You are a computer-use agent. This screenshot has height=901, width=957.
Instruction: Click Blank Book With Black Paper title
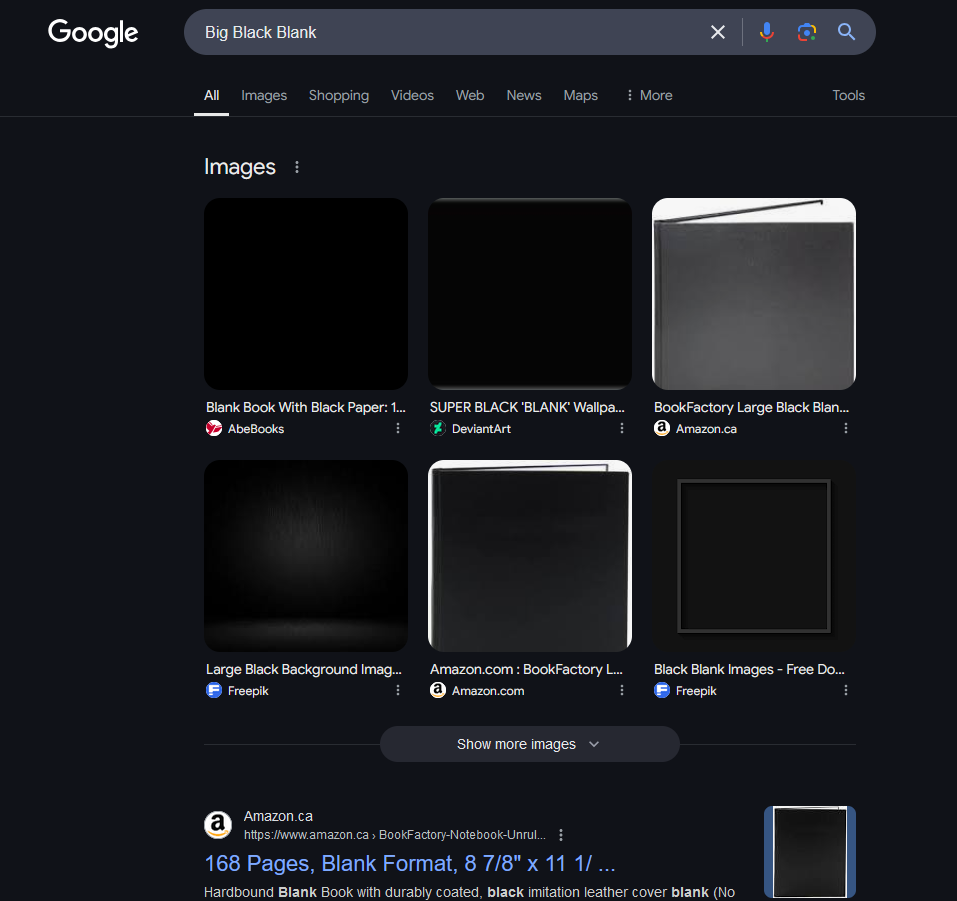click(306, 407)
